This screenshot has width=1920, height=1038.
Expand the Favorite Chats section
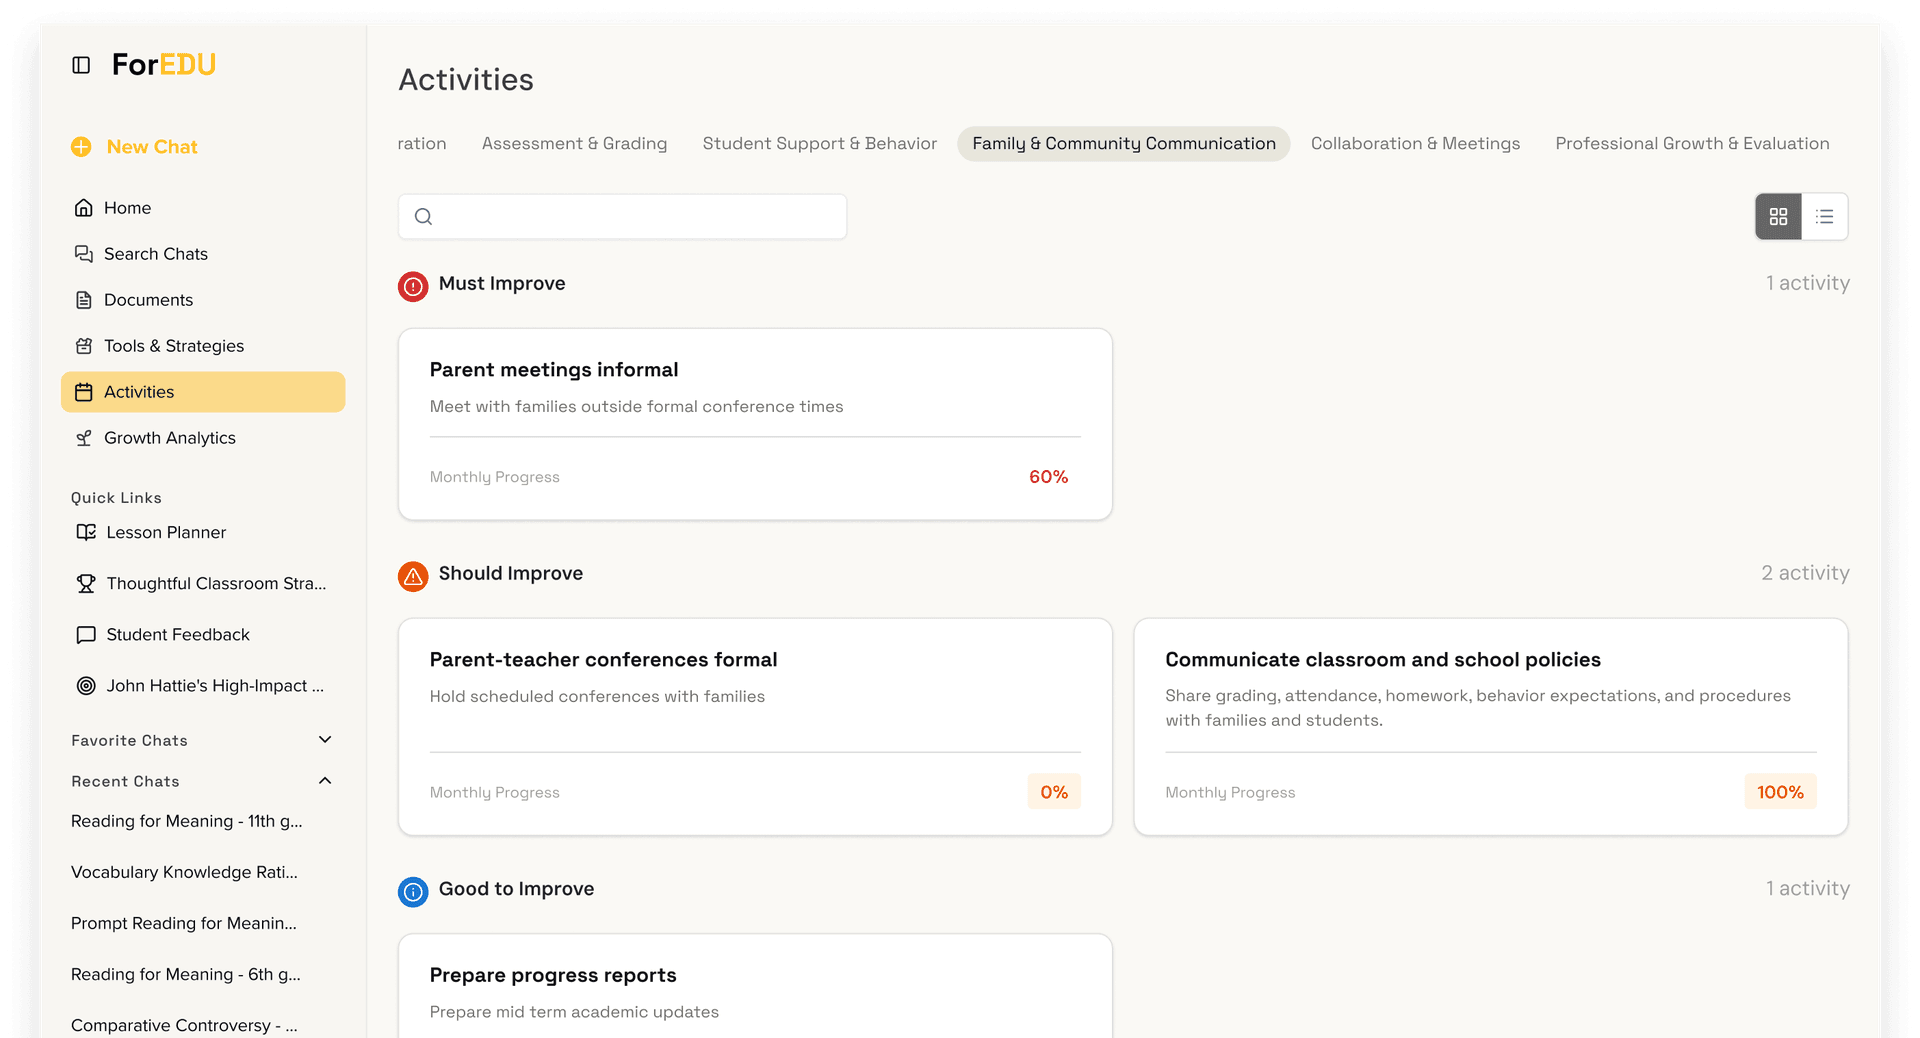325,740
